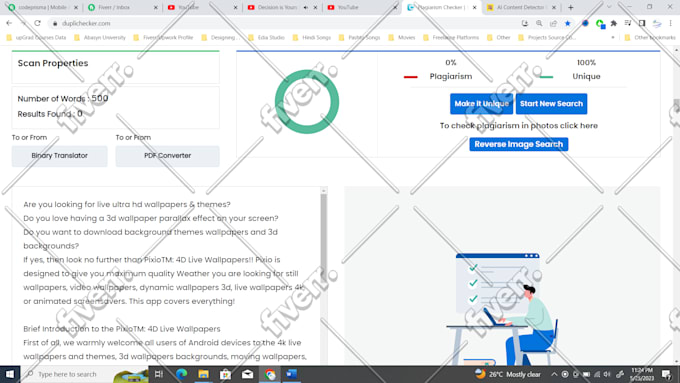Click the Reverse Image Search button
680x383 pixels.
coord(519,144)
